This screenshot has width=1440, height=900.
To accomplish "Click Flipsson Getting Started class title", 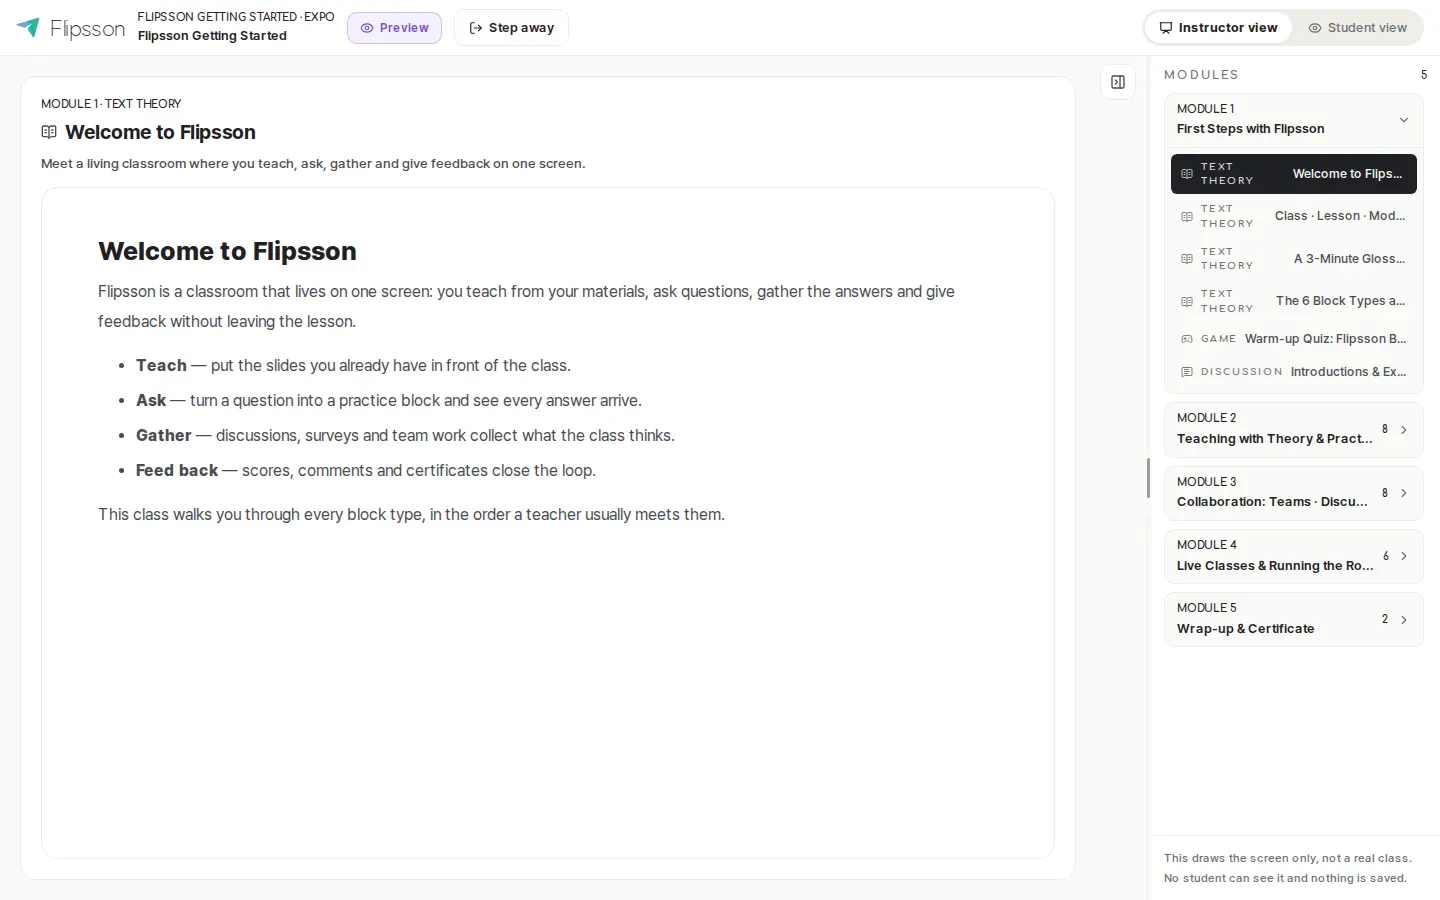I will pos(212,36).
